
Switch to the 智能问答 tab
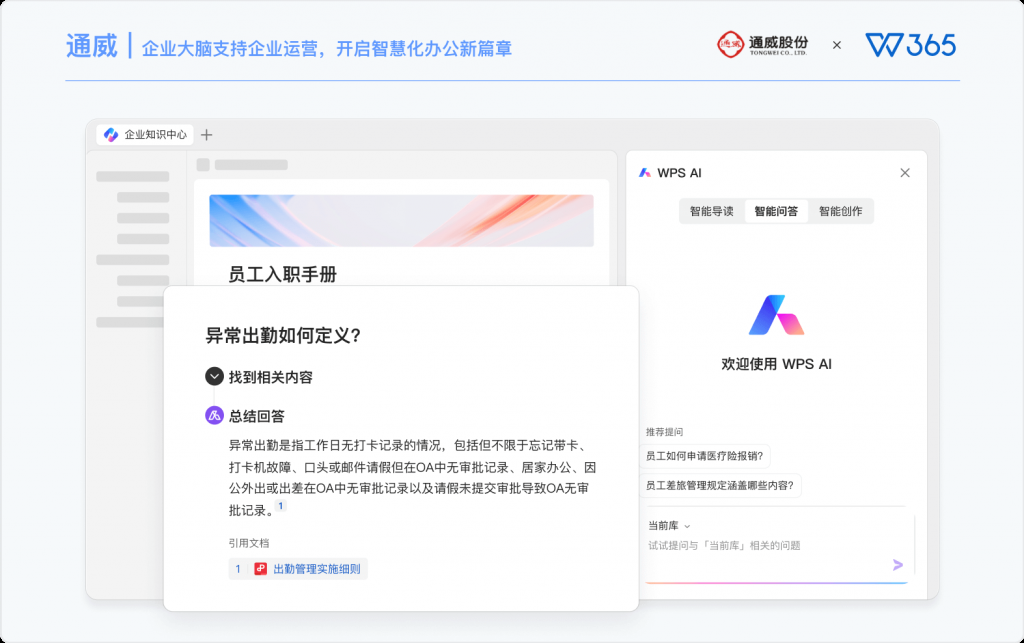click(x=776, y=212)
